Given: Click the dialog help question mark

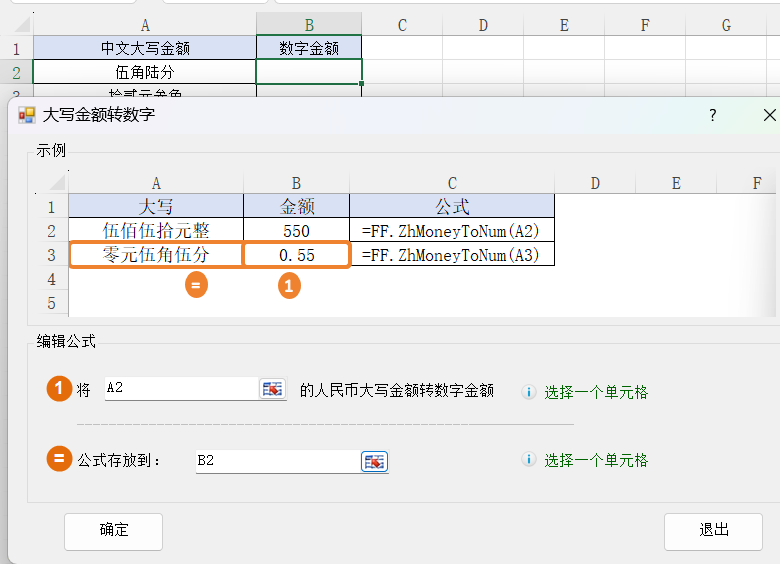Looking at the screenshot, I should tap(713, 115).
